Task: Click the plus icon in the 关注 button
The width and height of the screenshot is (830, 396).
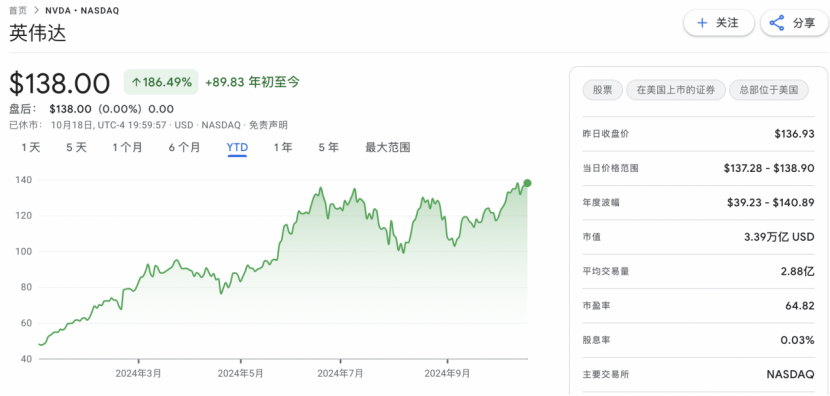Action: click(702, 23)
